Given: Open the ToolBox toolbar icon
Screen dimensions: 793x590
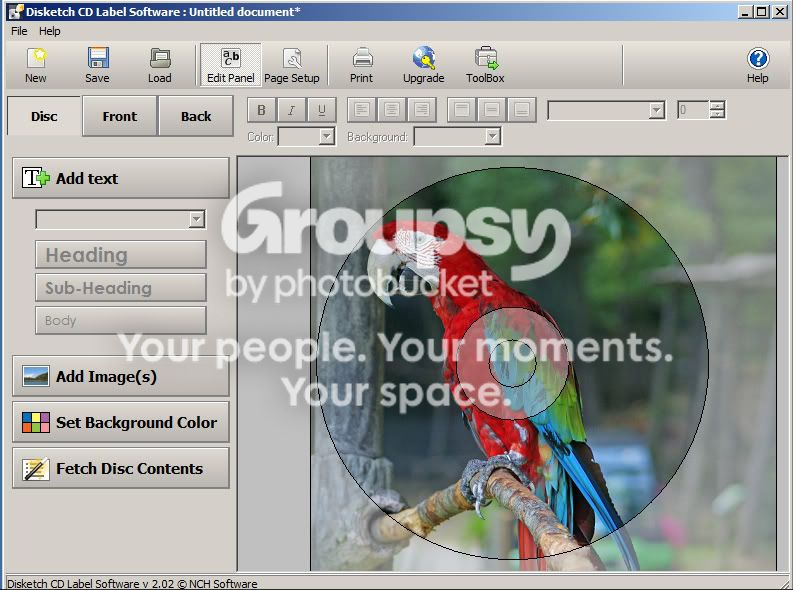Looking at the screenshot, I should tap(486, 65).
